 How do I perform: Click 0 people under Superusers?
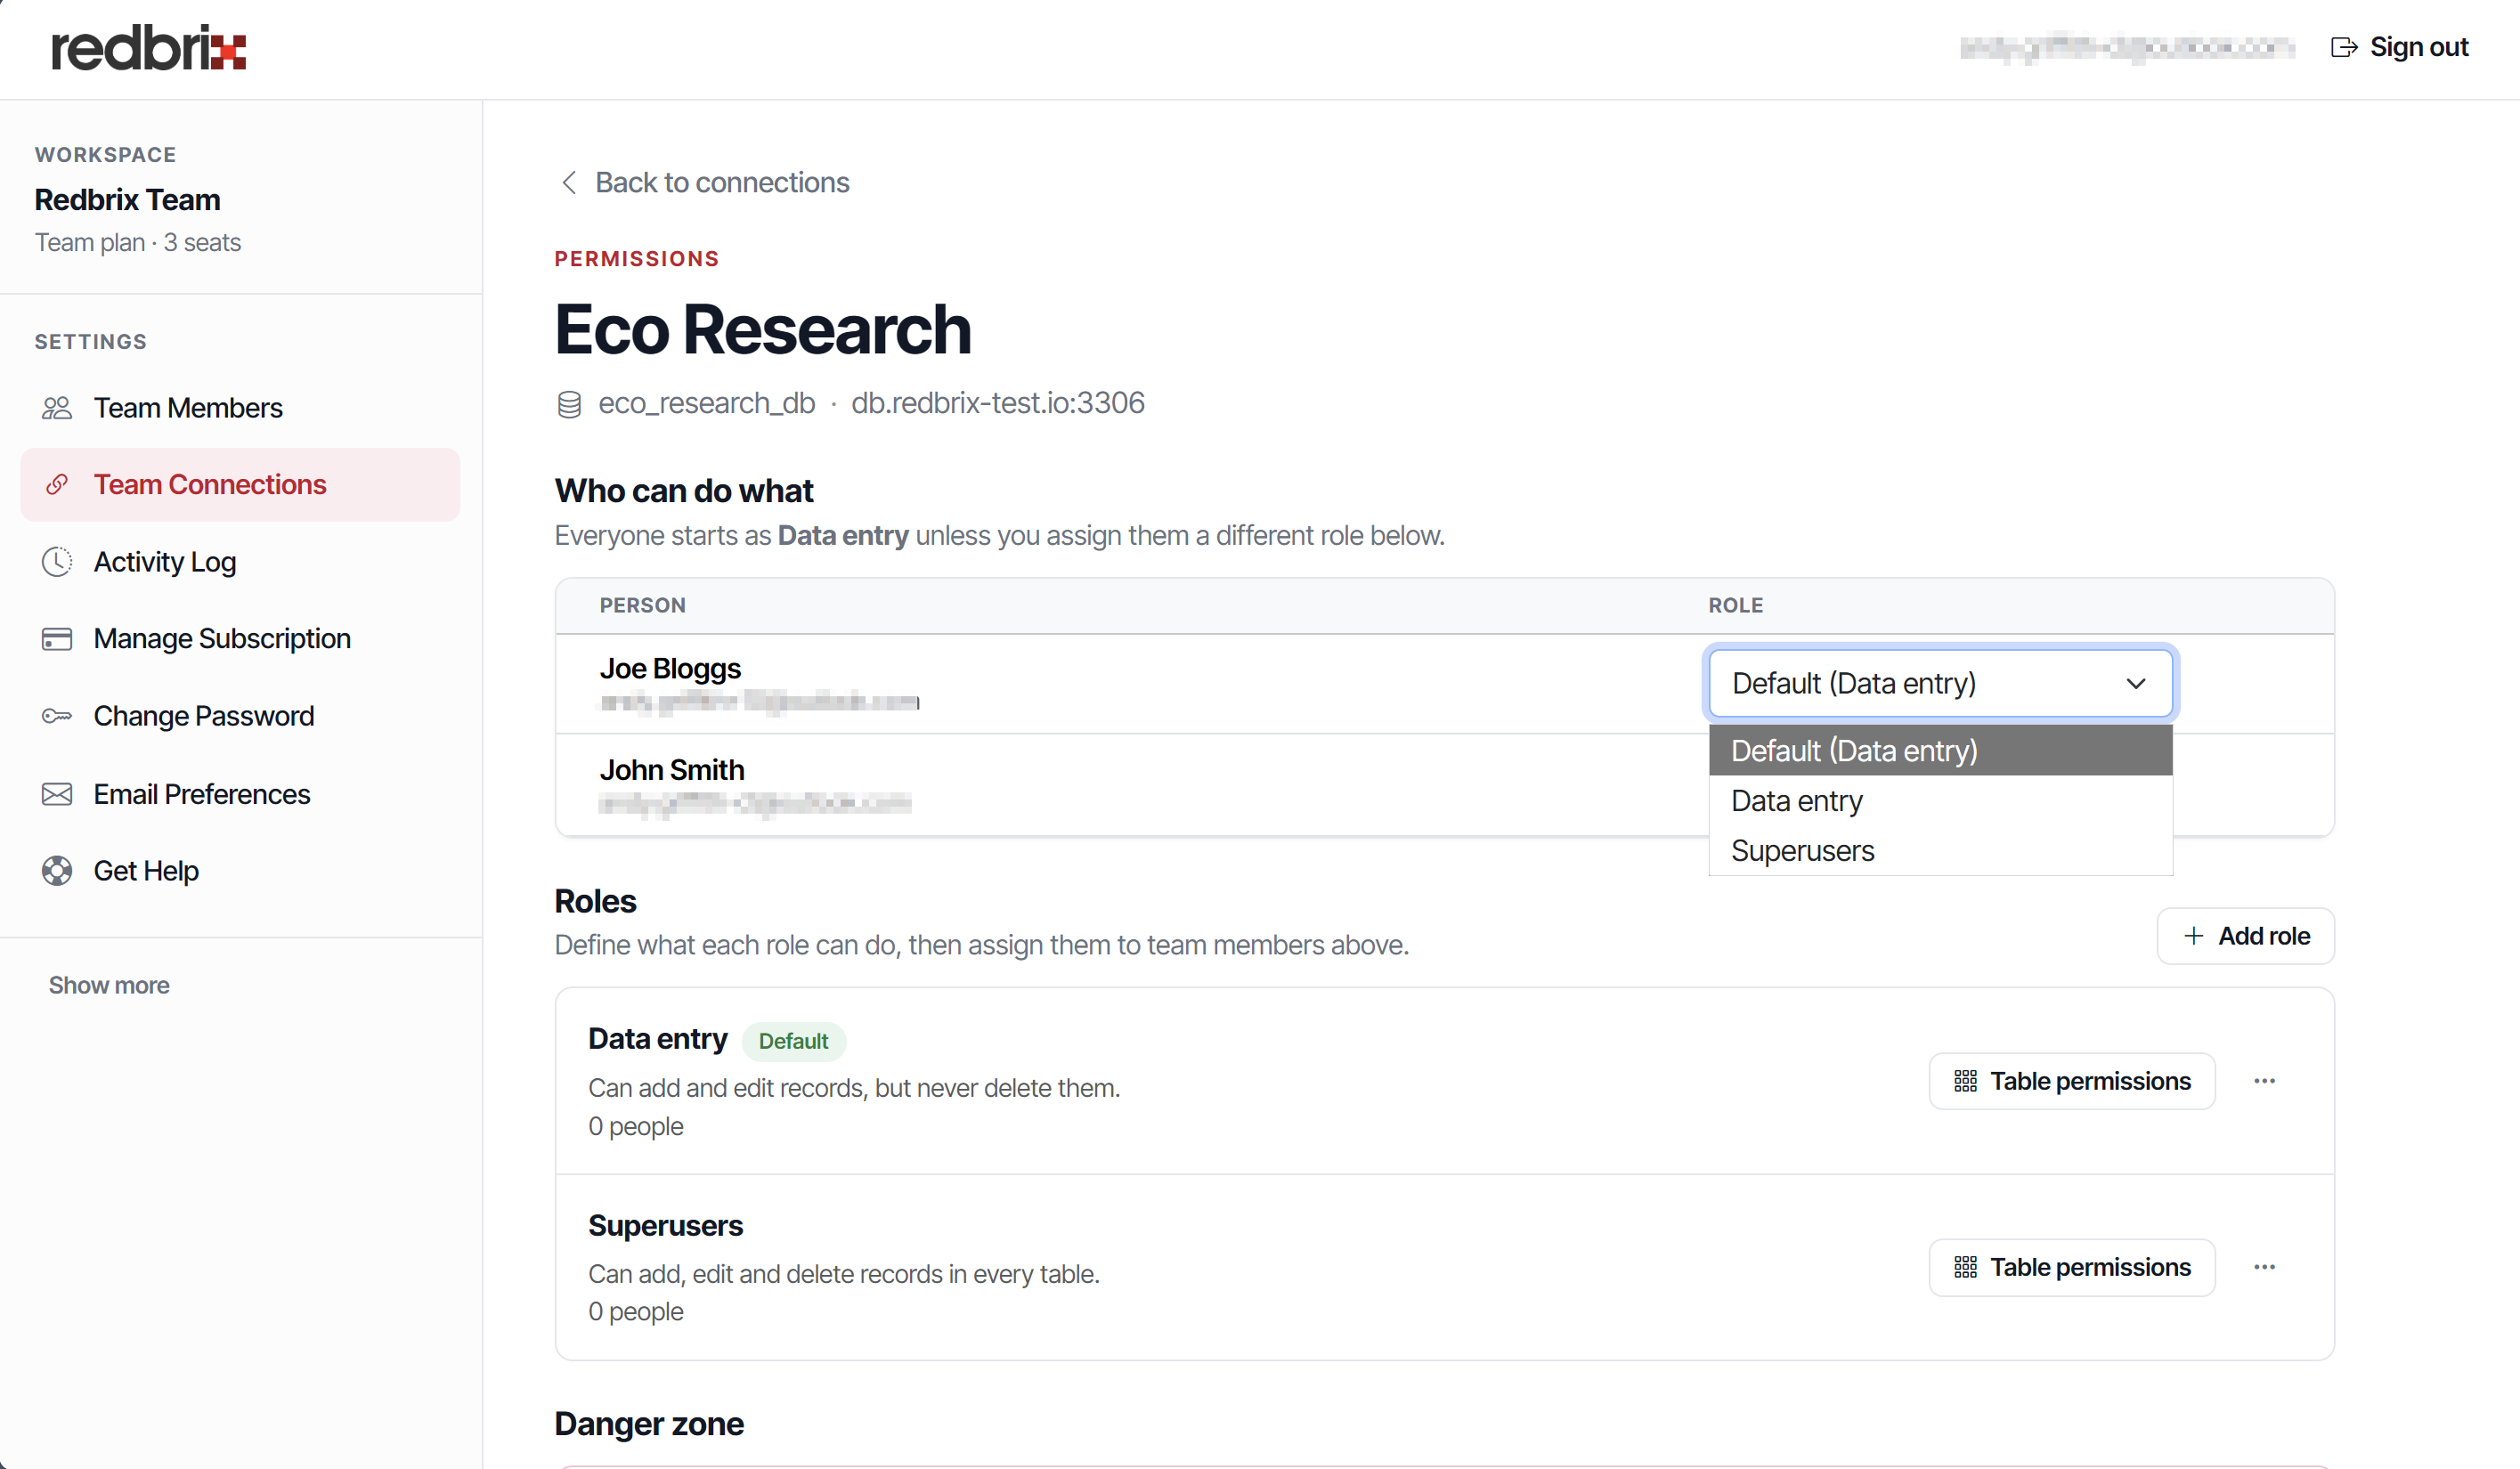coord(636,1311)
